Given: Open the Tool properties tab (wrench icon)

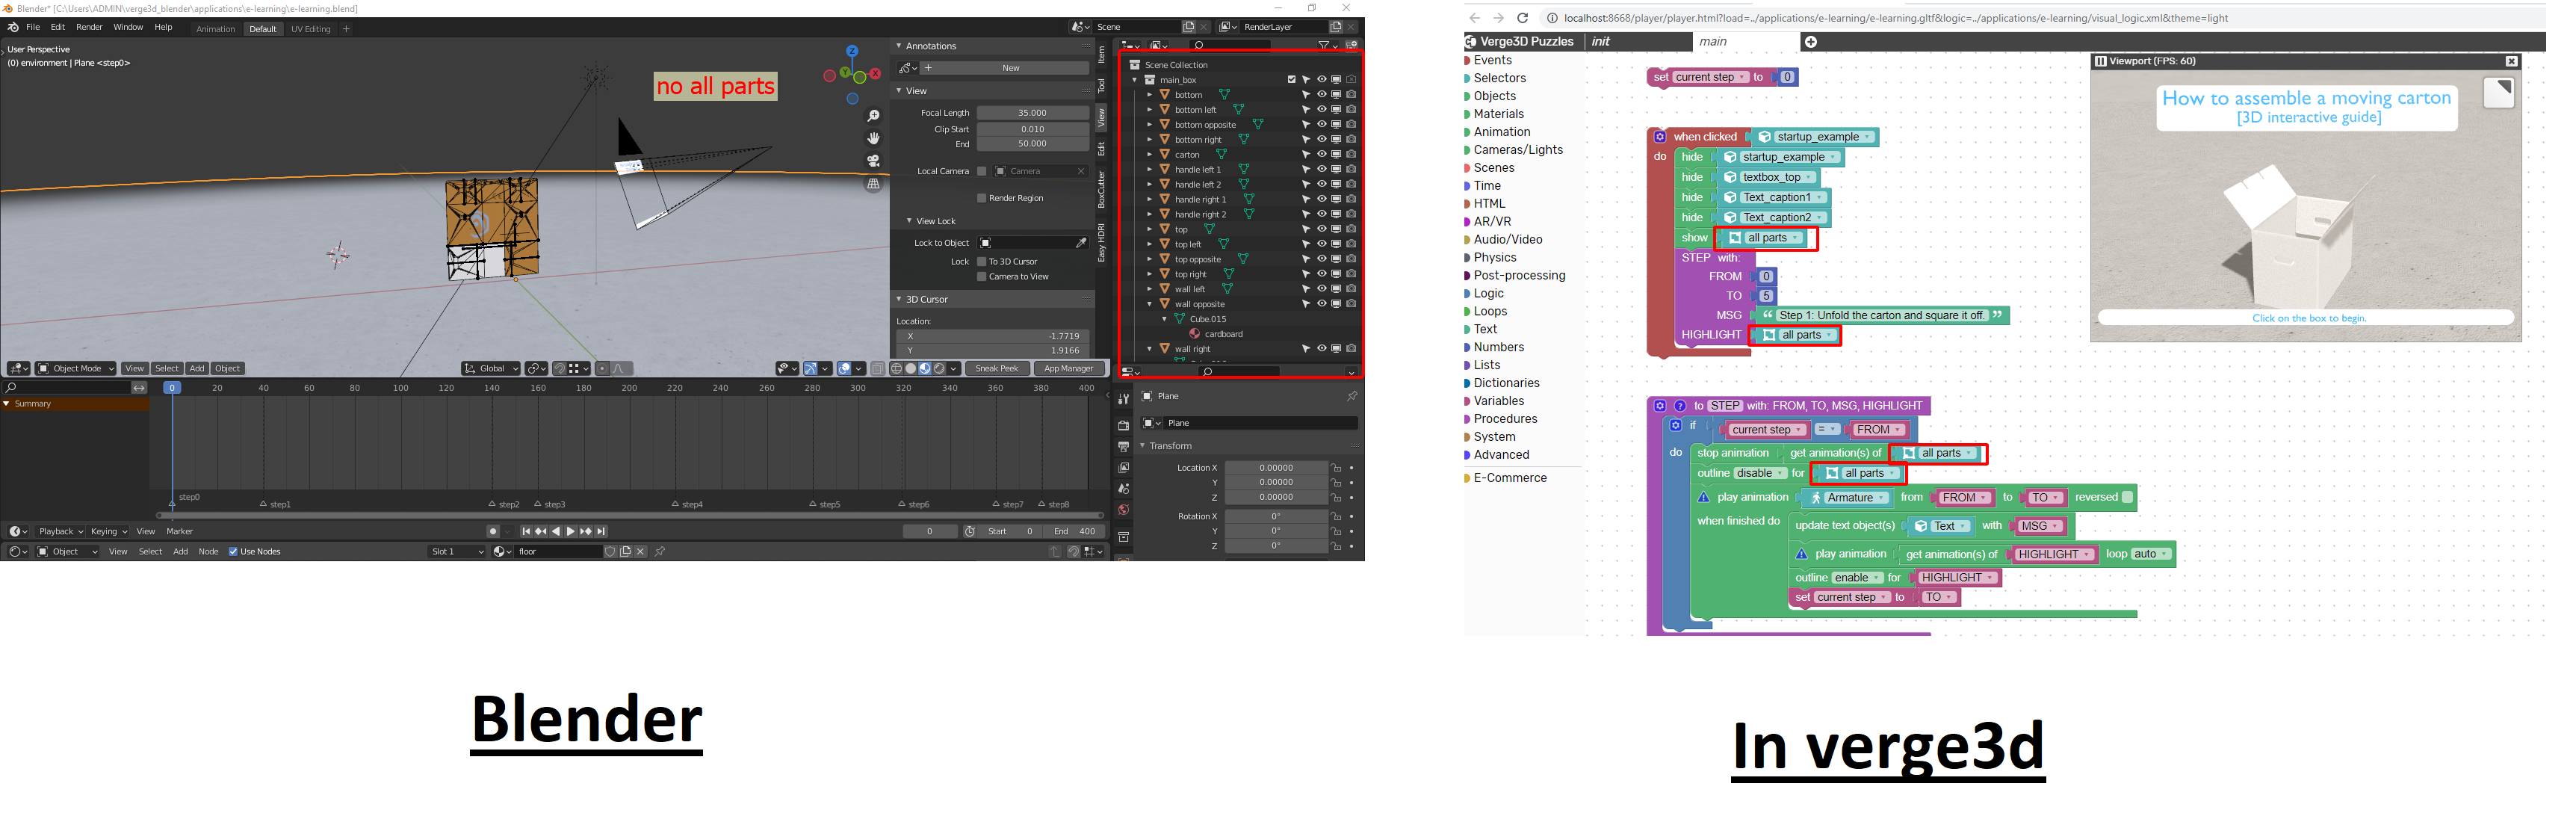Looking at the screenshot, I should tap(1123, 399).
